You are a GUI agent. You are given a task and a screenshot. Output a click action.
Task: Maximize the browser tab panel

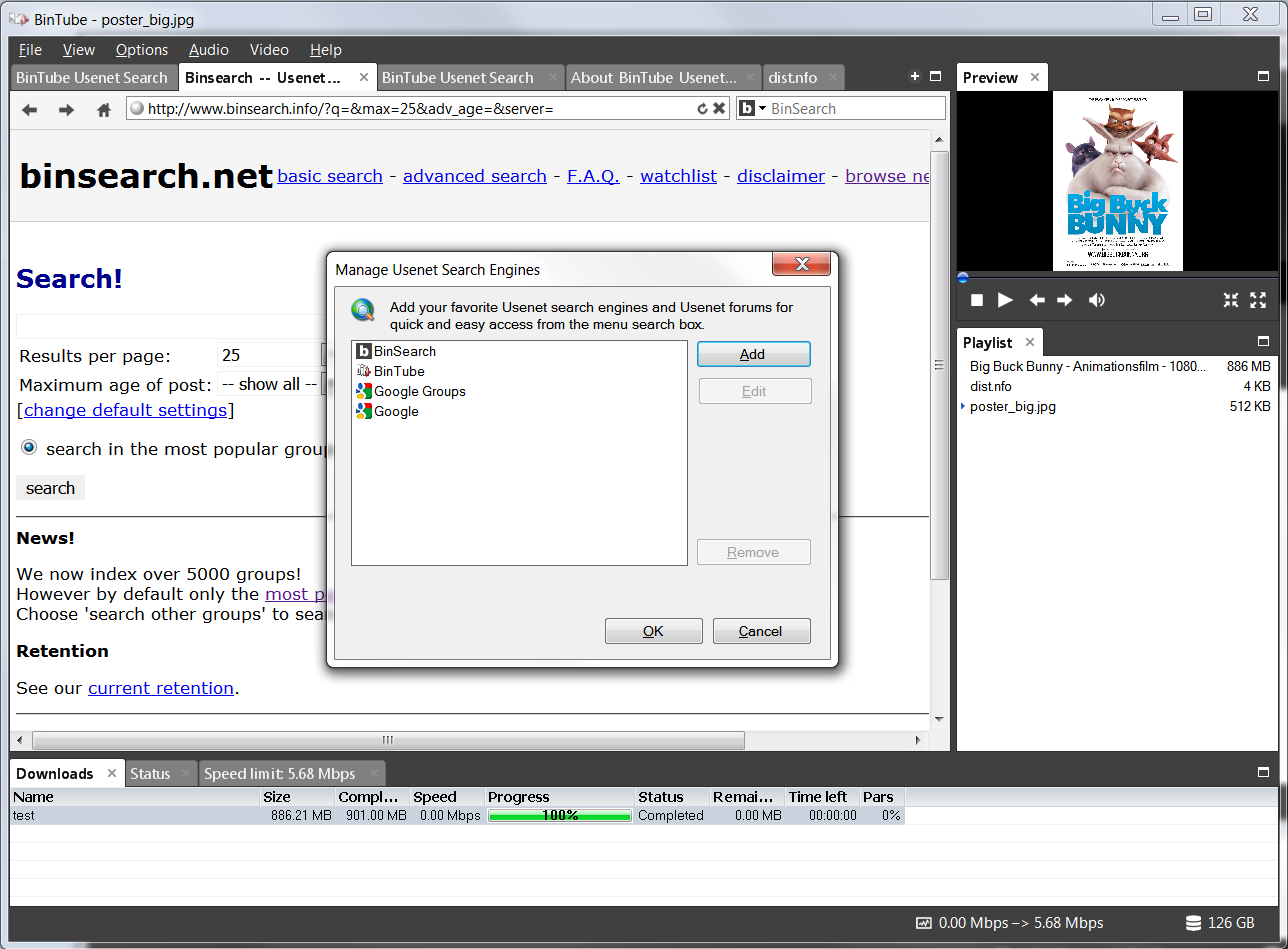936,77
